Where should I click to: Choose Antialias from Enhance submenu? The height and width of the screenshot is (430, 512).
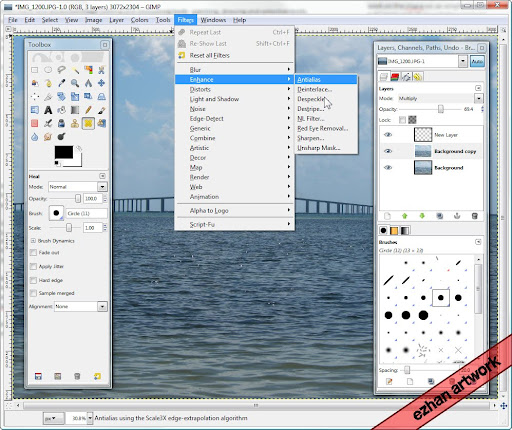[326, 79]
